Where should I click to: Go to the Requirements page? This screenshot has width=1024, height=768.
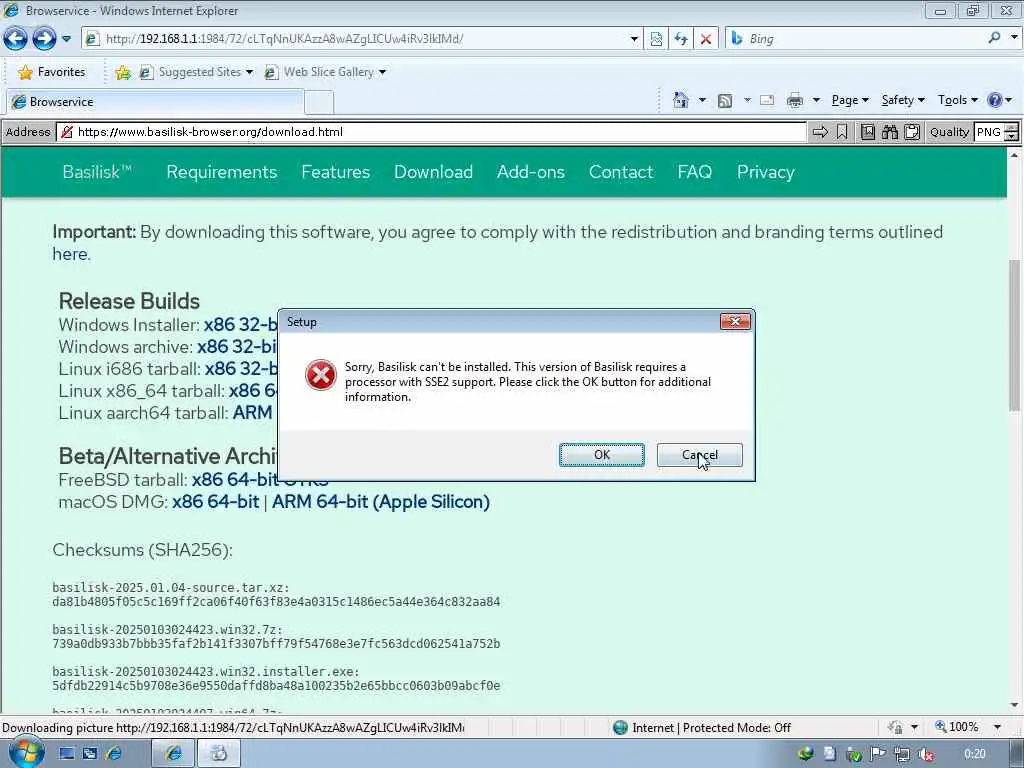click(221, 172)
